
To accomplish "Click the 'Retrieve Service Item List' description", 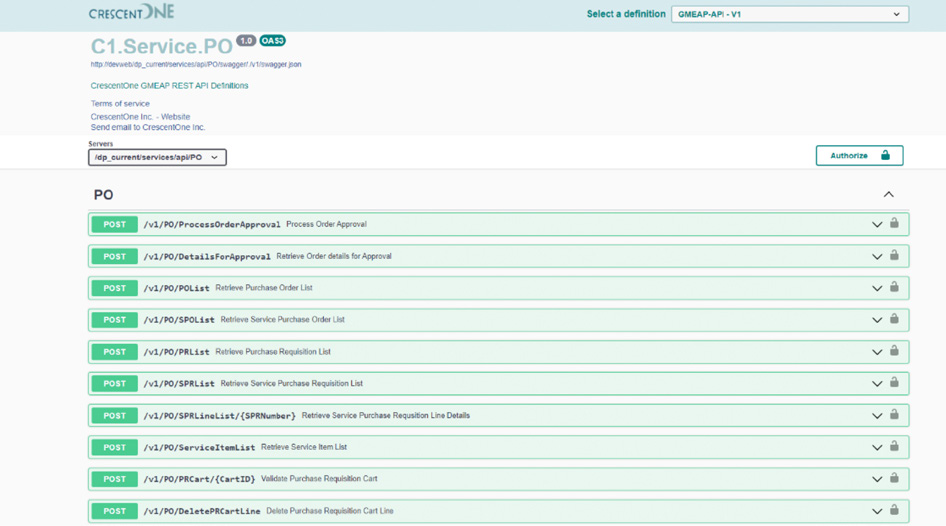I will click(x=304, y=447).
